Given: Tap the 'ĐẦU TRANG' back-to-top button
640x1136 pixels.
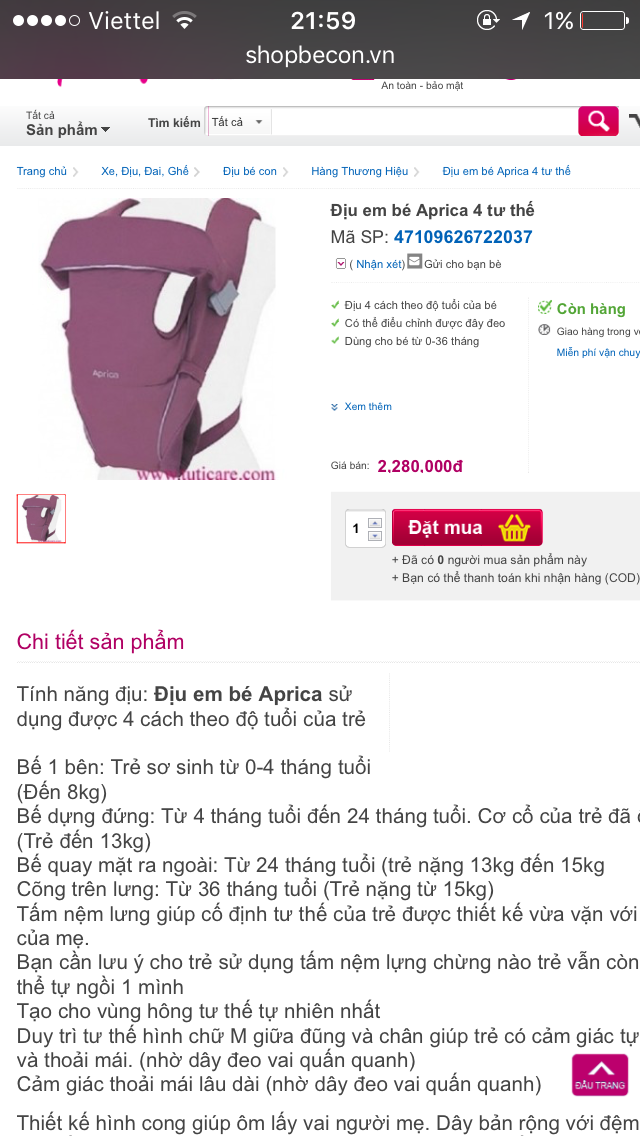Looking at the screenshot, I should coord(600,1074).
